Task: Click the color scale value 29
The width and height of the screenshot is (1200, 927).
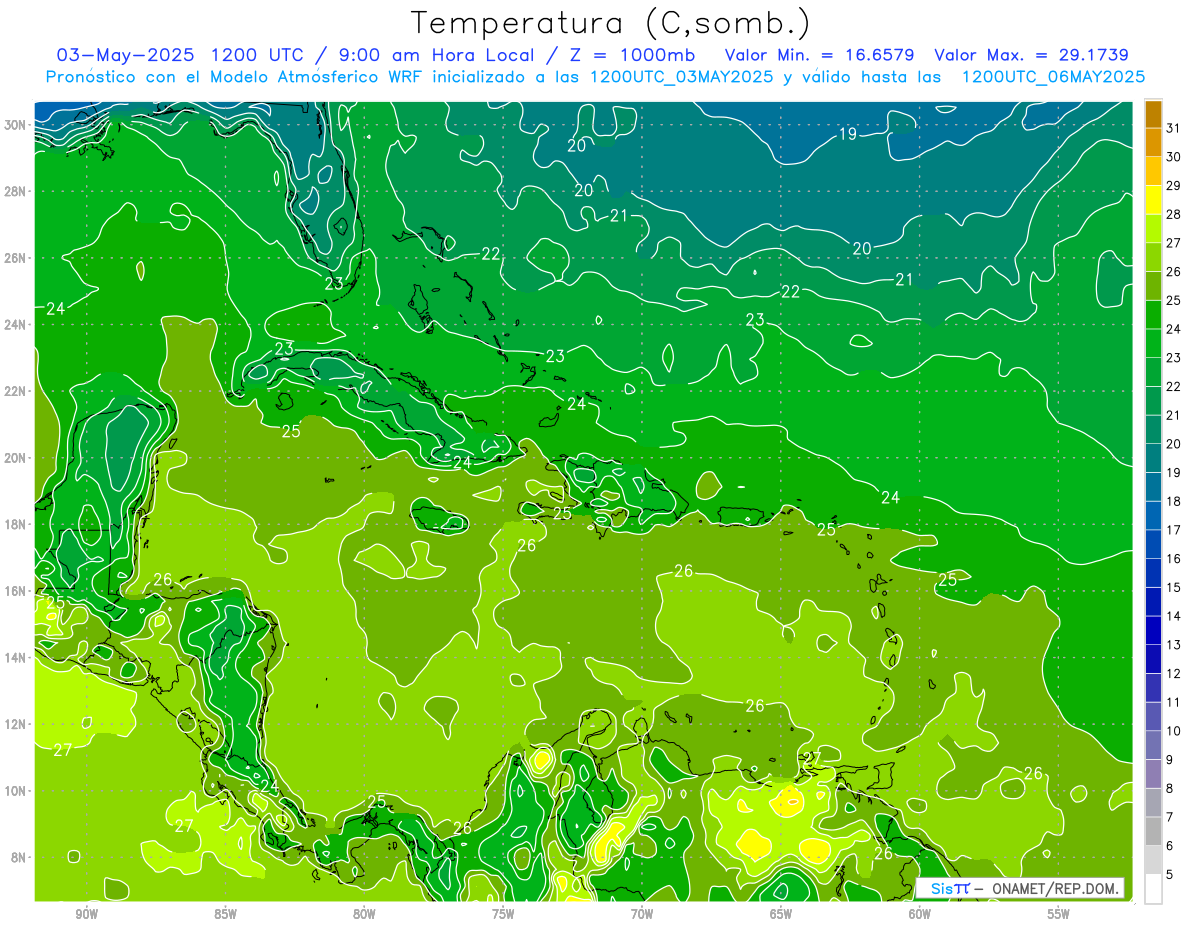Action: coord(1174,185)
